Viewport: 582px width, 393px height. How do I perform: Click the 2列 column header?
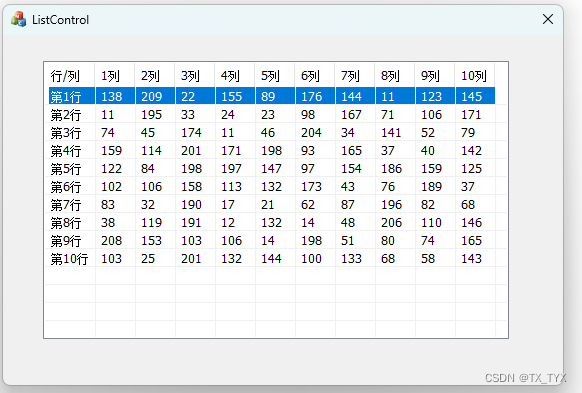[x=155, y=76]
